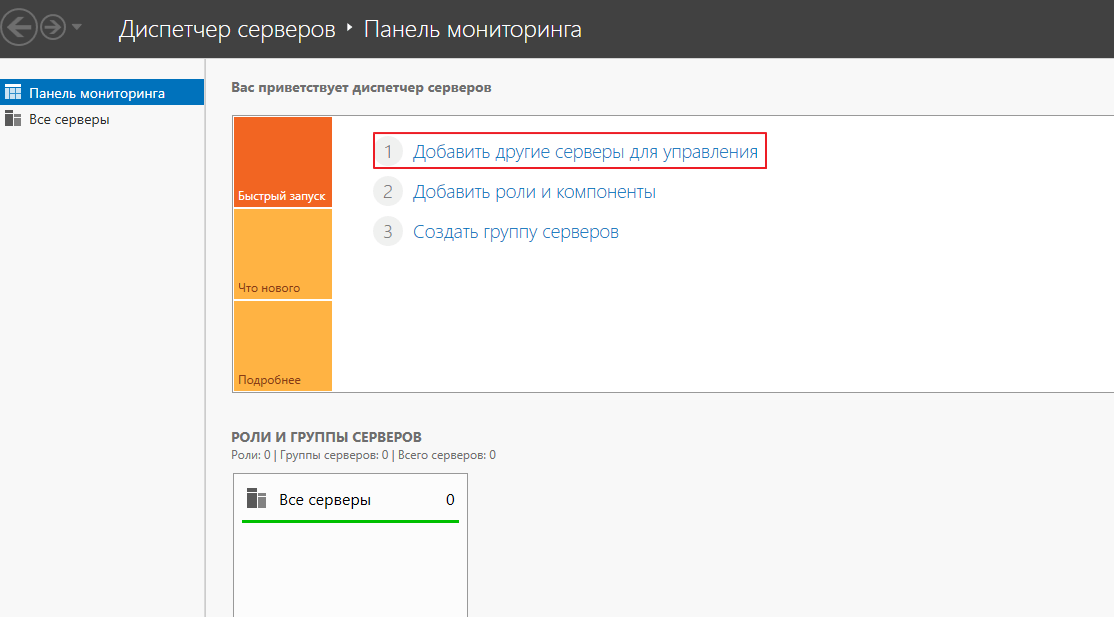Click the Forward navigation arrow button

point(52,29)
